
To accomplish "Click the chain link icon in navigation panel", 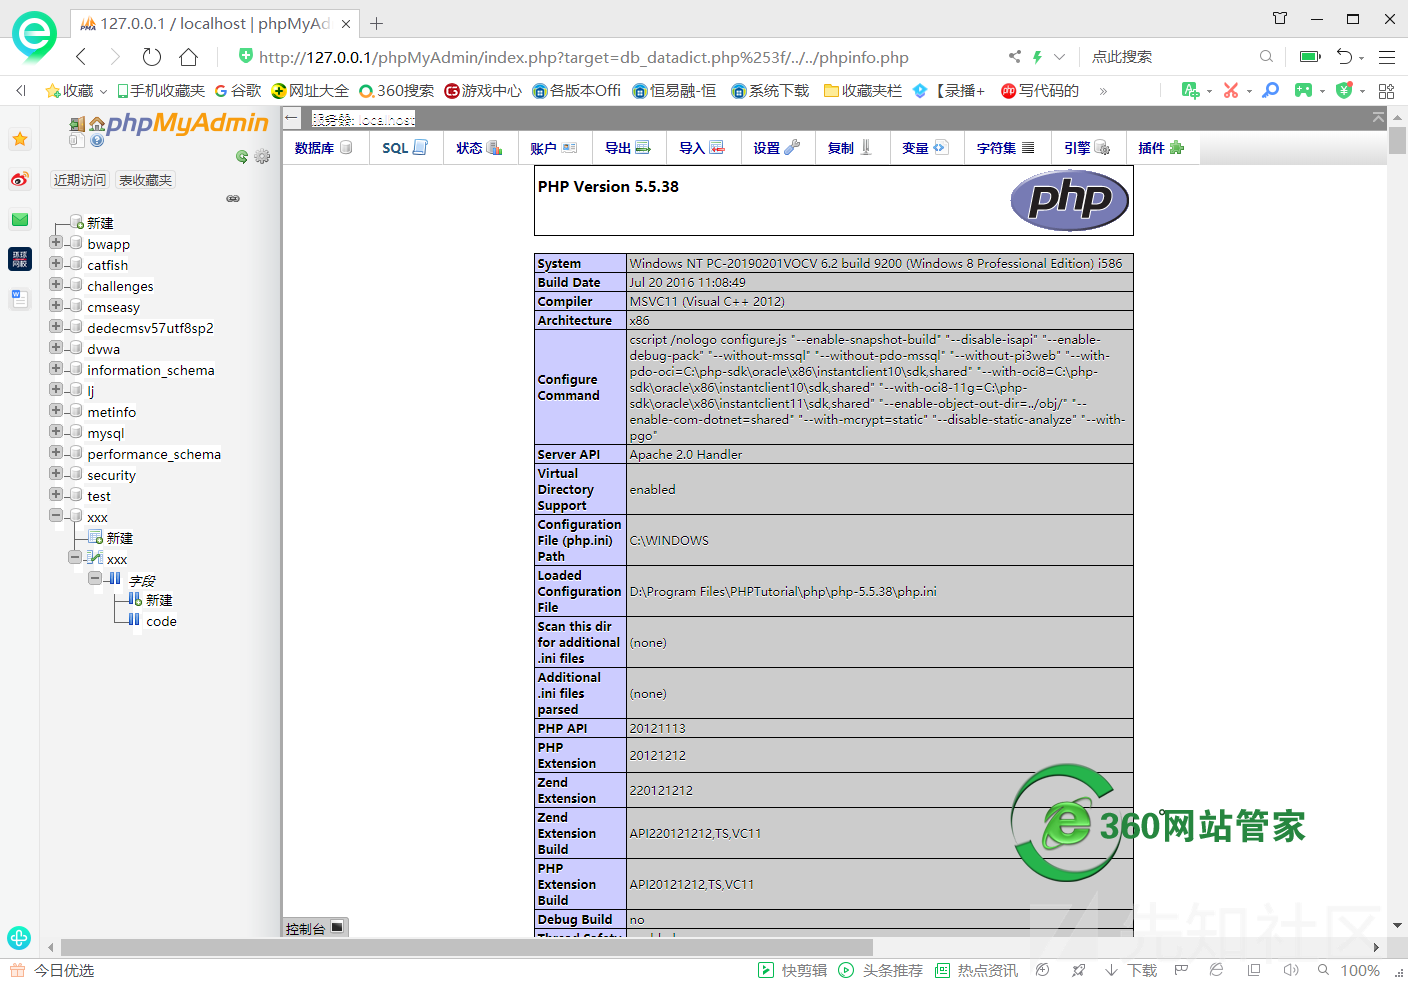I will pos(233,198).
